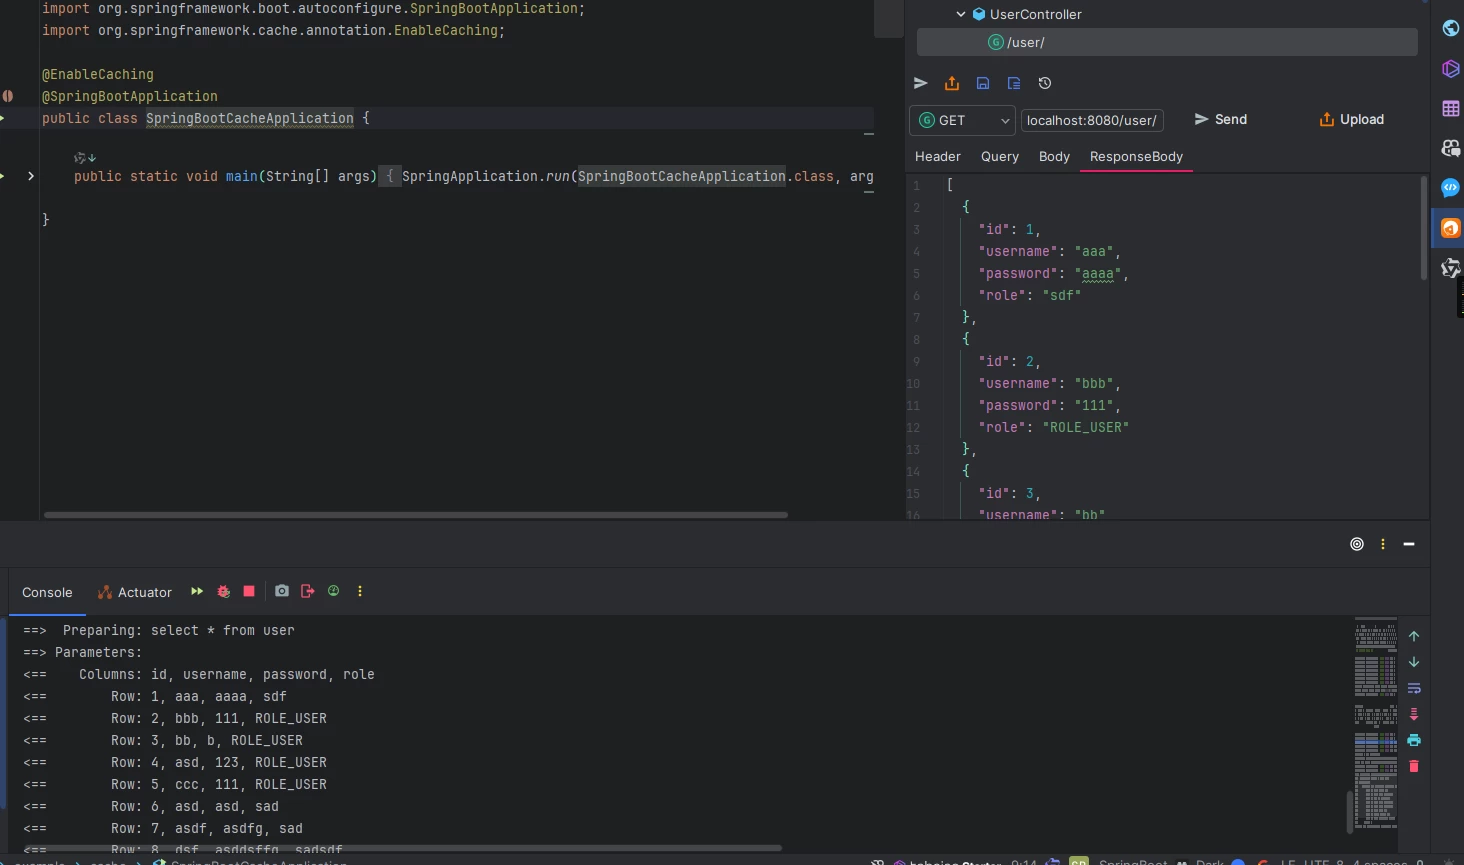The image size is (1464, 865).
Task: Open the GET method dropdown
Action: [x=962, y=120]
